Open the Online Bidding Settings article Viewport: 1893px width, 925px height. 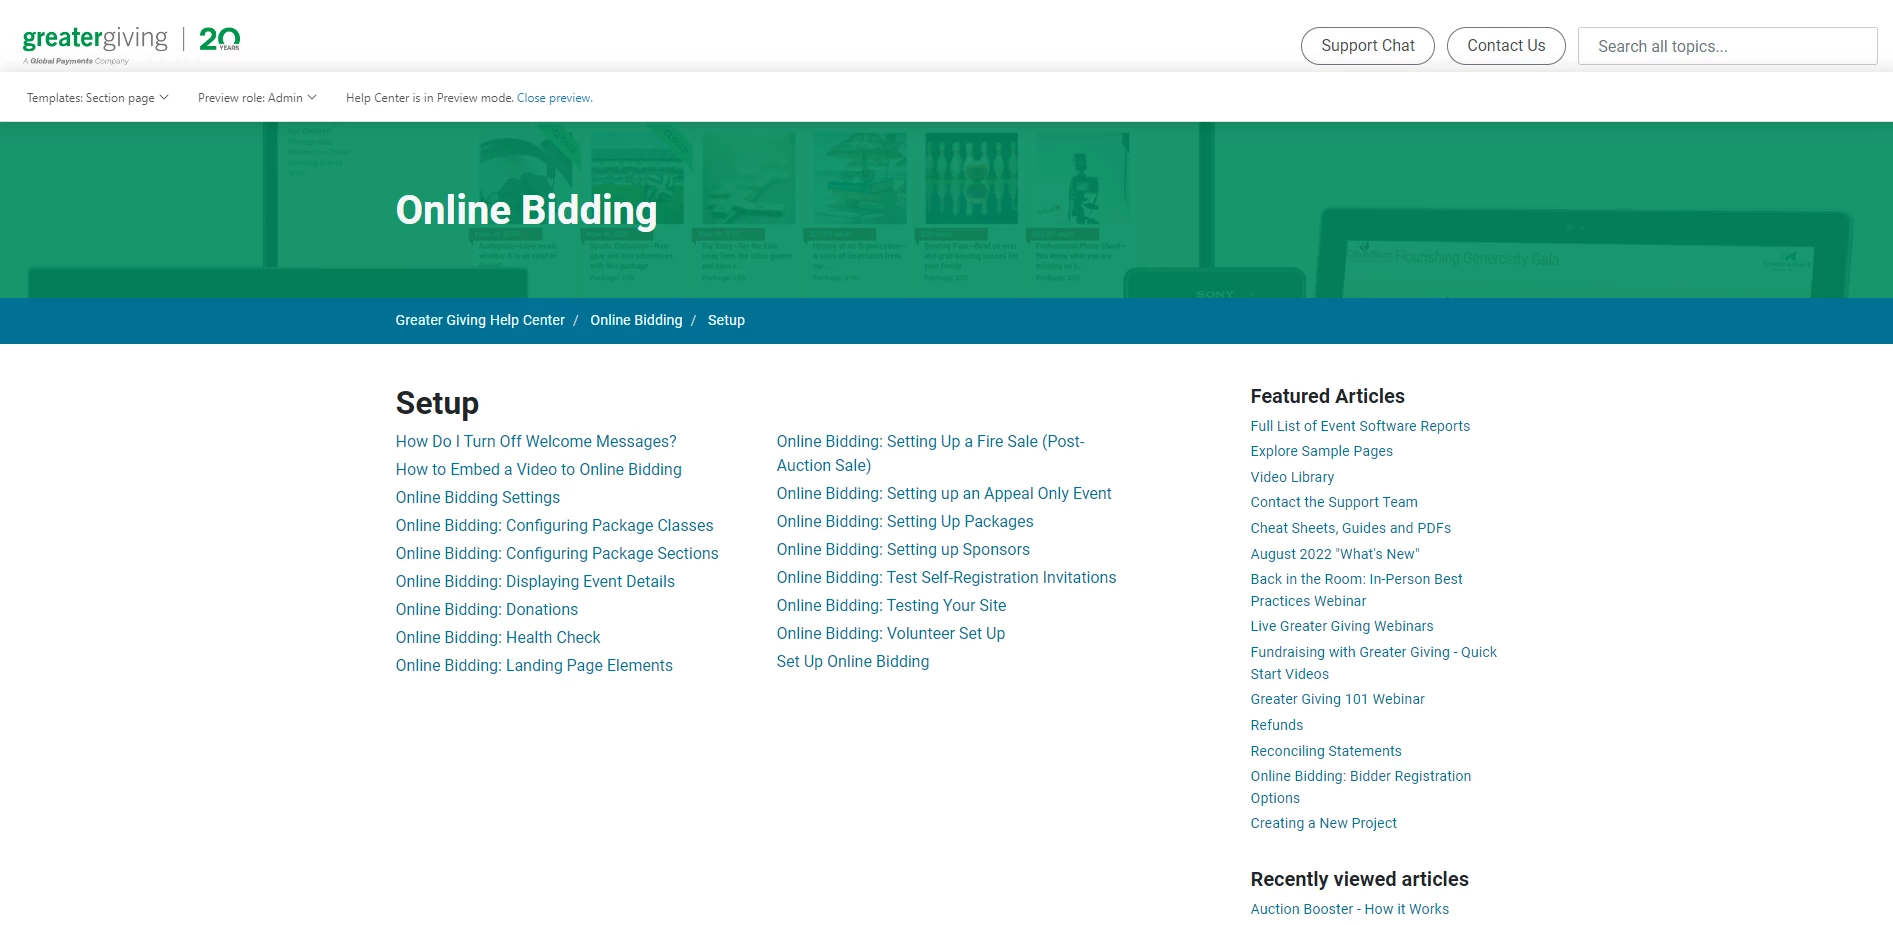[477, 497]
